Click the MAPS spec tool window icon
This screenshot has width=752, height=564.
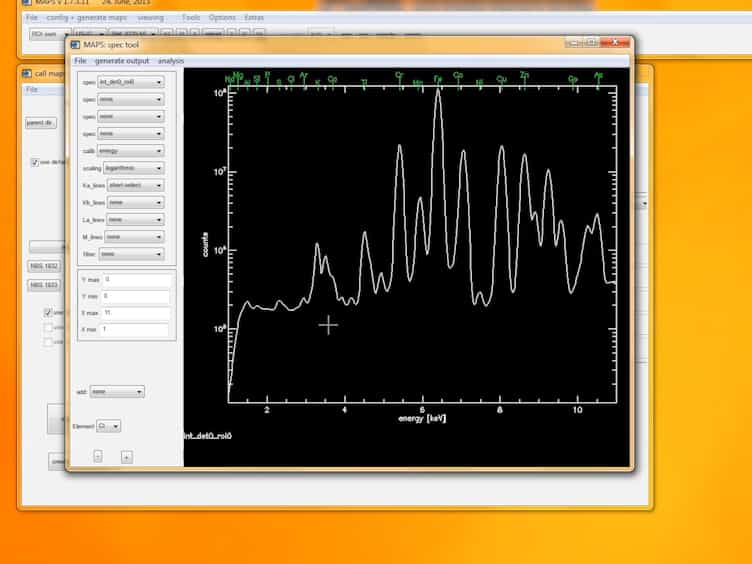coord(75,45)
